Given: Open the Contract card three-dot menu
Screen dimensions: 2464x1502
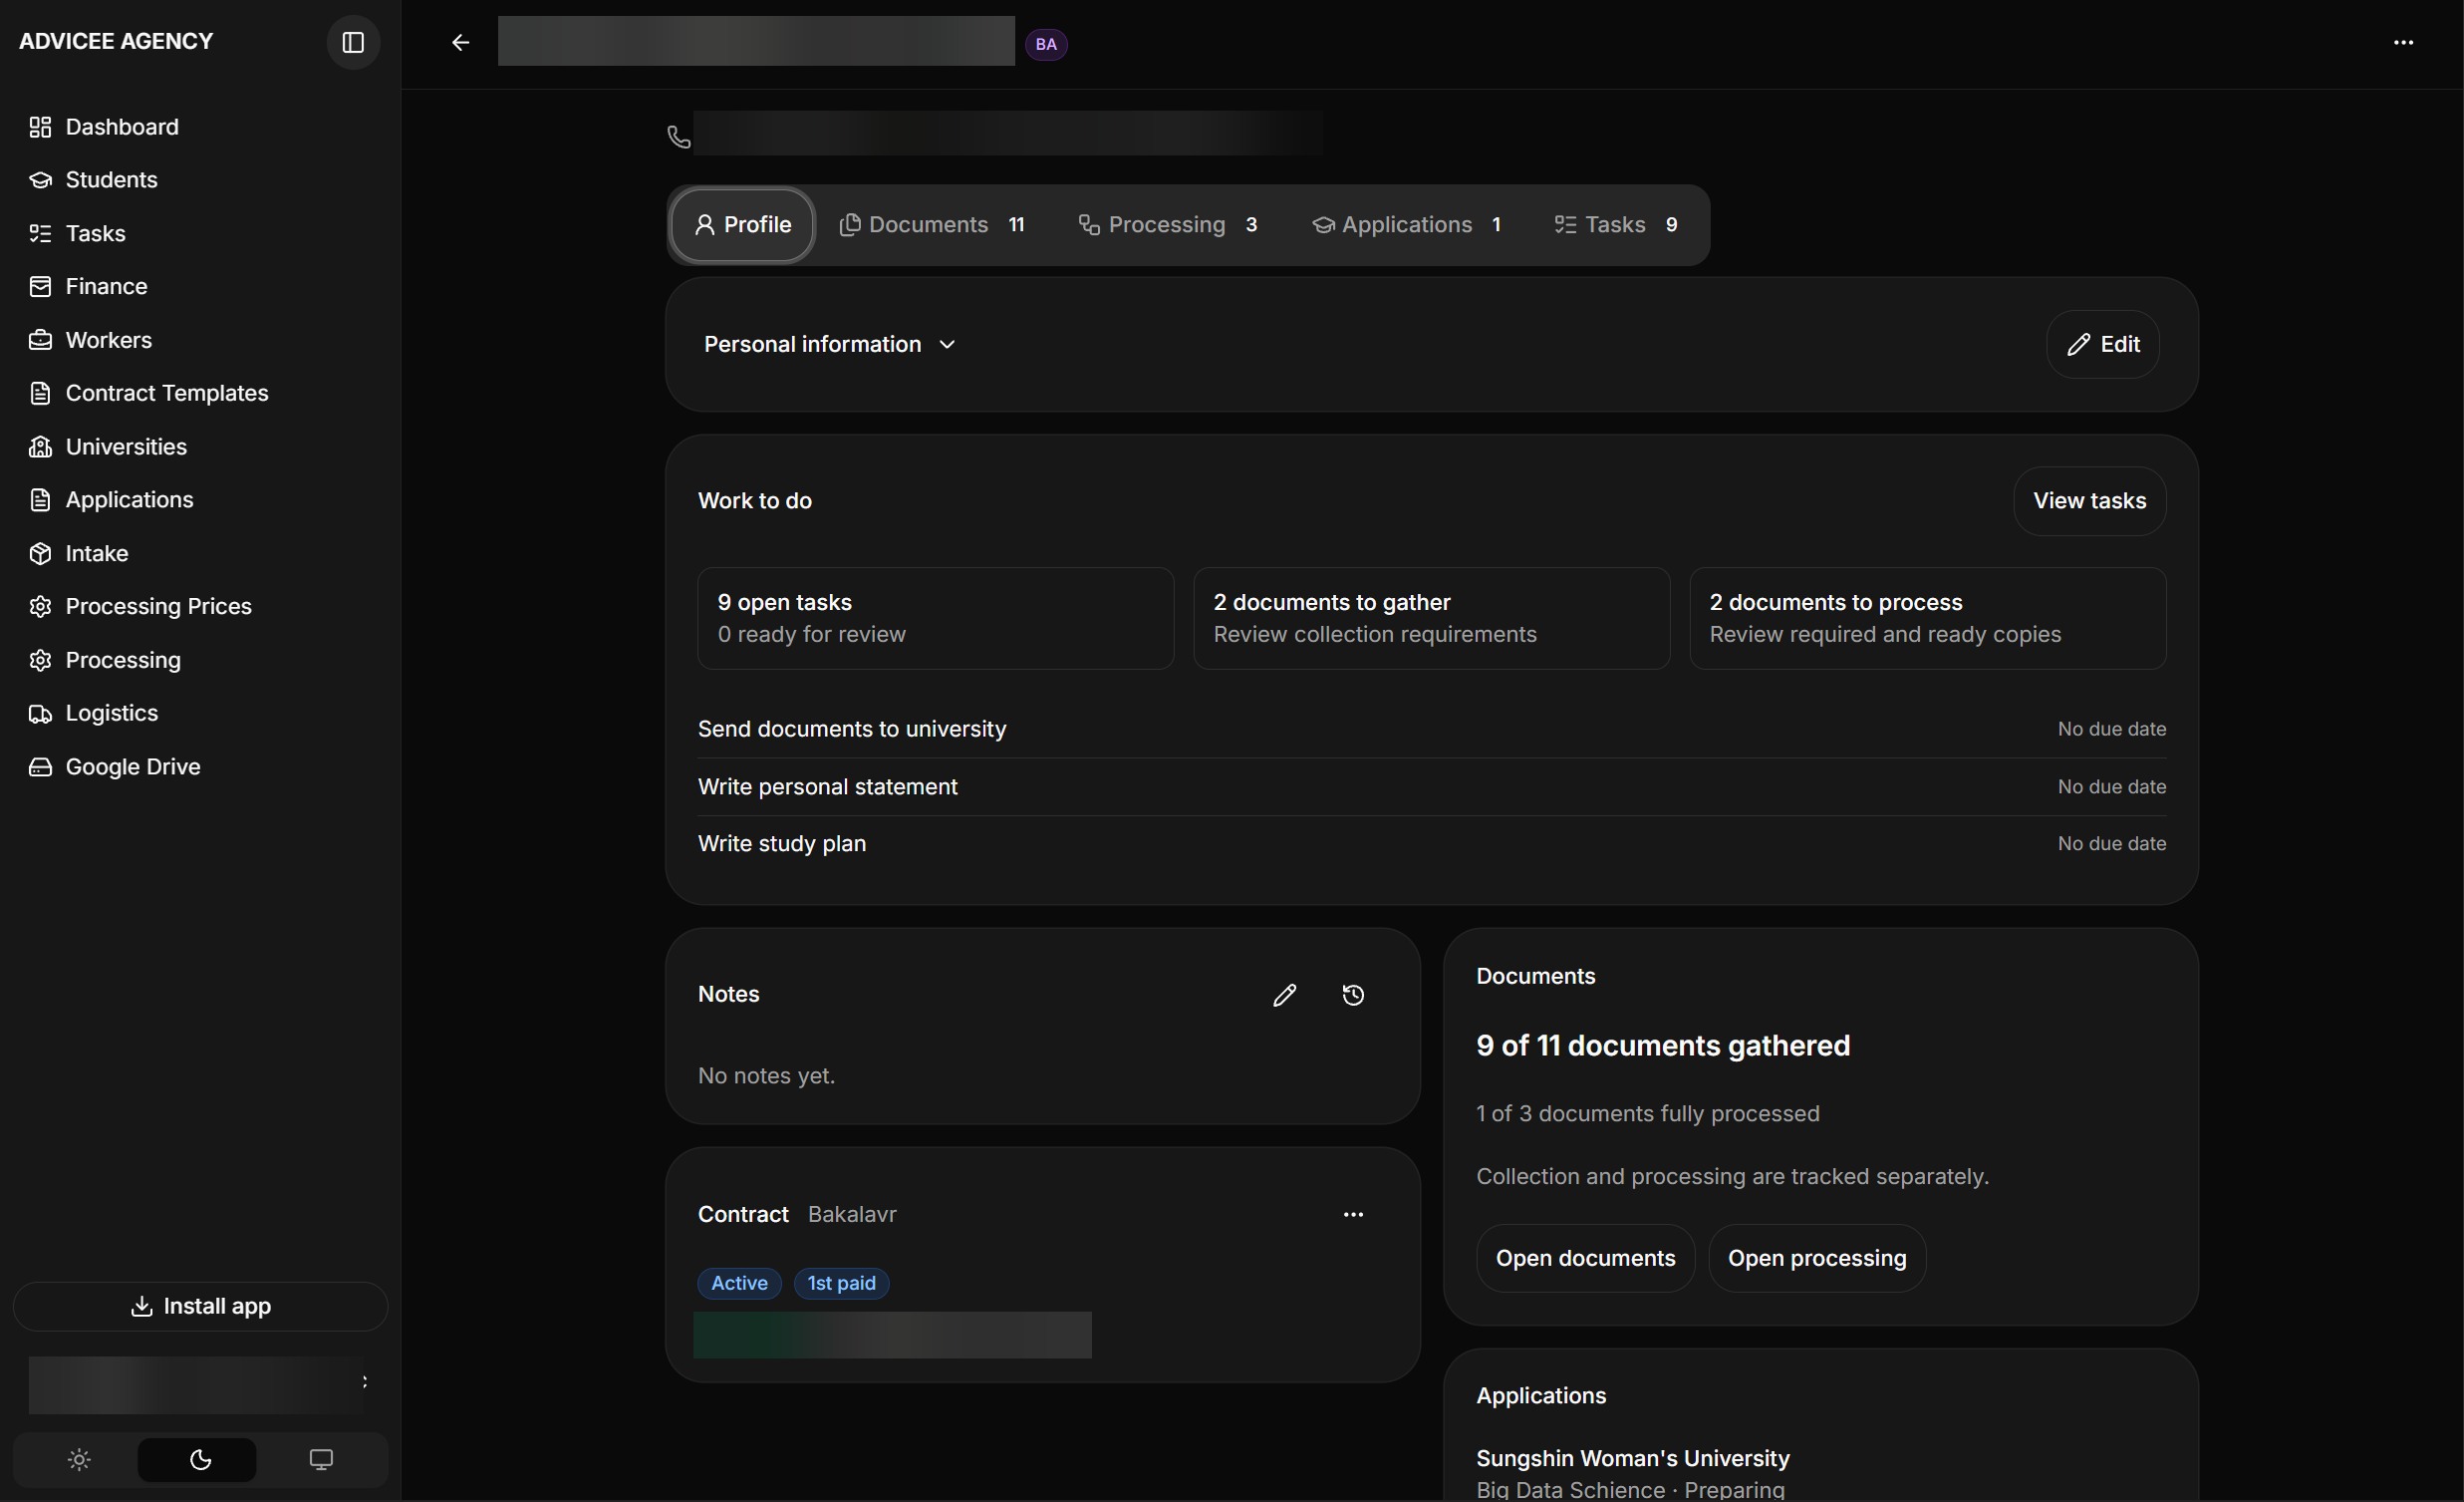Looking at the screenshot, I should tap(1353, 1214).
